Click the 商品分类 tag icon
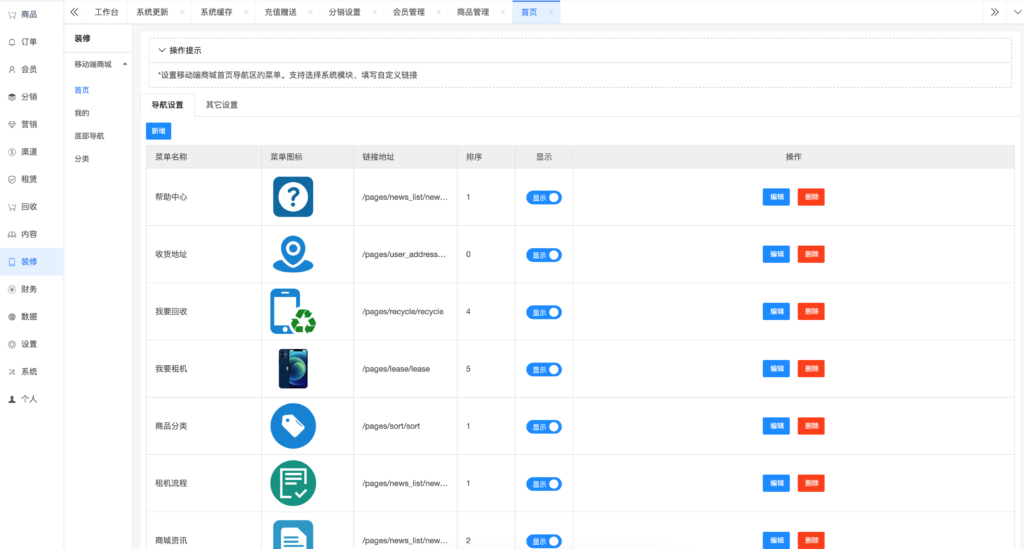1024x549 pixels. 293,426
